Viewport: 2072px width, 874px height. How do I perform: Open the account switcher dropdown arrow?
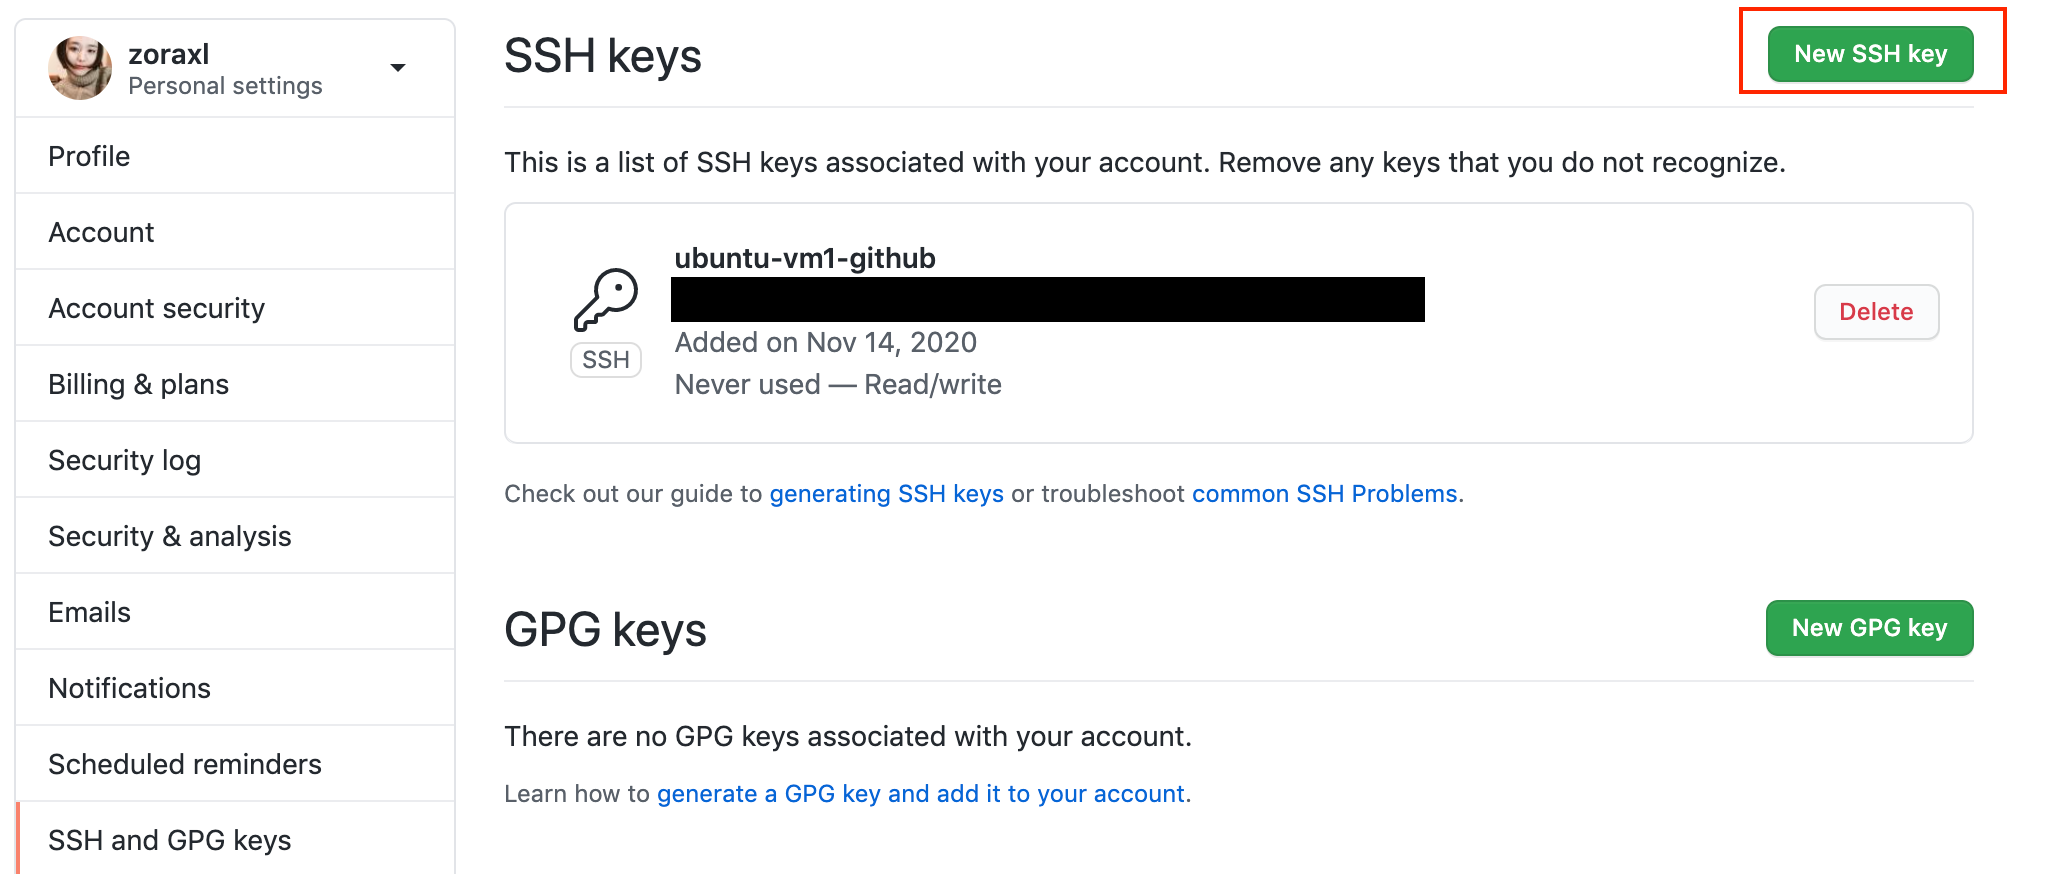pos(398,68)
